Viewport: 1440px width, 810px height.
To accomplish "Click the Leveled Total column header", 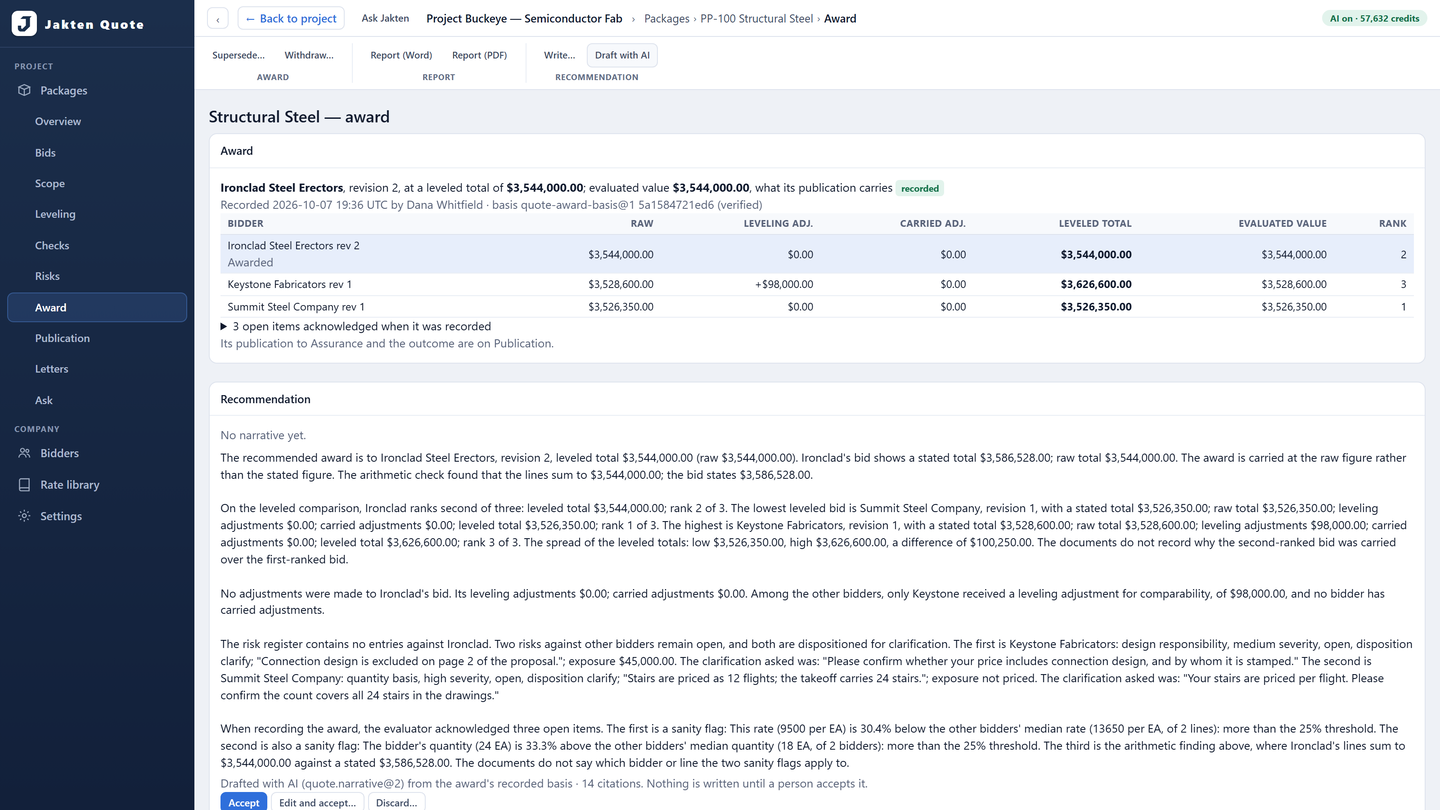I will (1095, 224).
